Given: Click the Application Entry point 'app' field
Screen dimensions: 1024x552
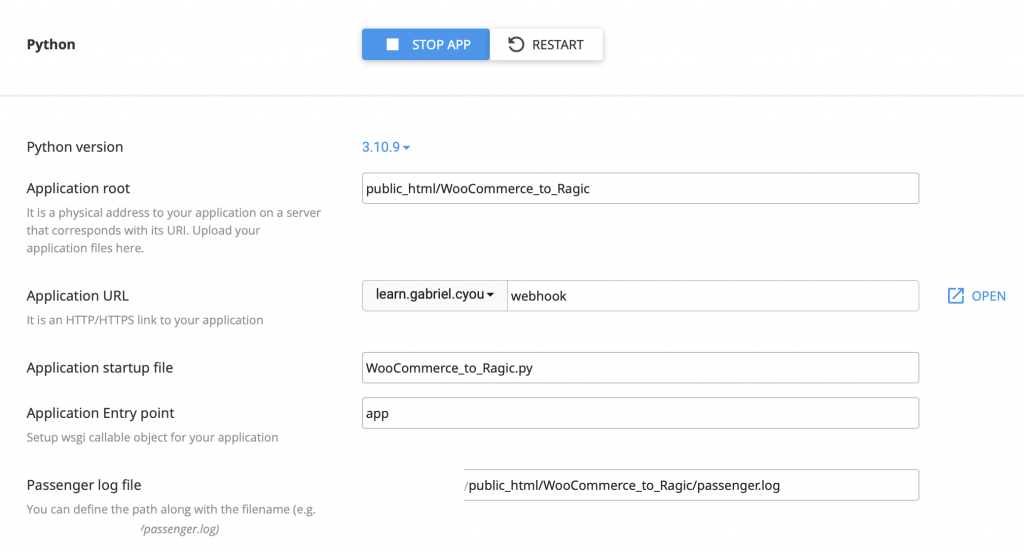Looking at the screenshot, I should coord(640,413).
